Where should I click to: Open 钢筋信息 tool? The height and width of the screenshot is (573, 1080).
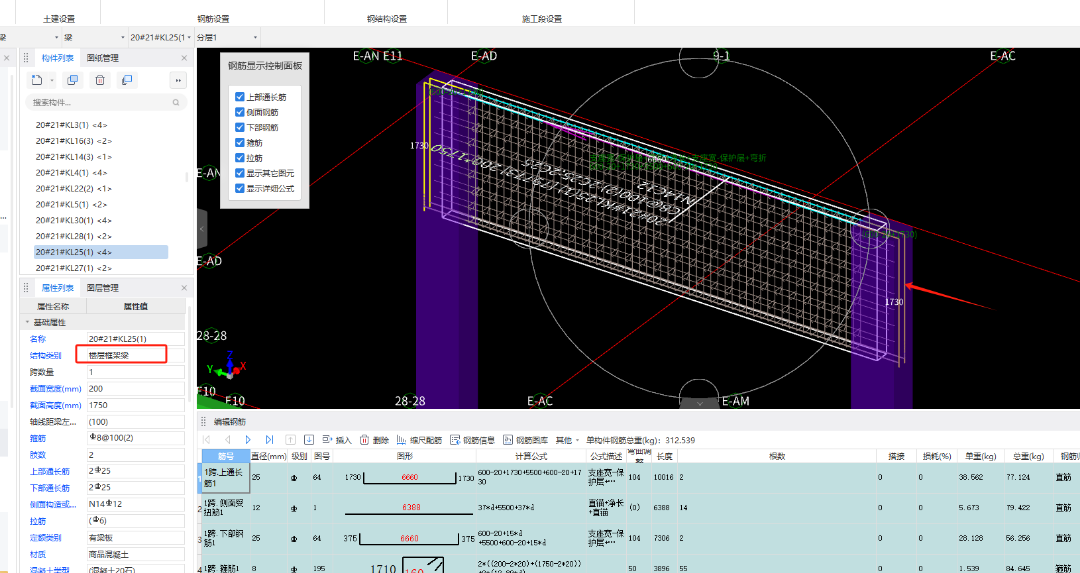pos(472,439)
